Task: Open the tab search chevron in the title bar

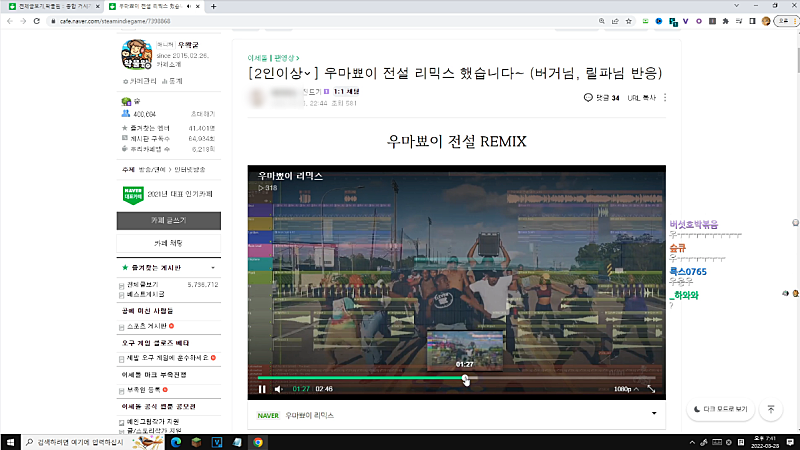Action: point(736,6)
